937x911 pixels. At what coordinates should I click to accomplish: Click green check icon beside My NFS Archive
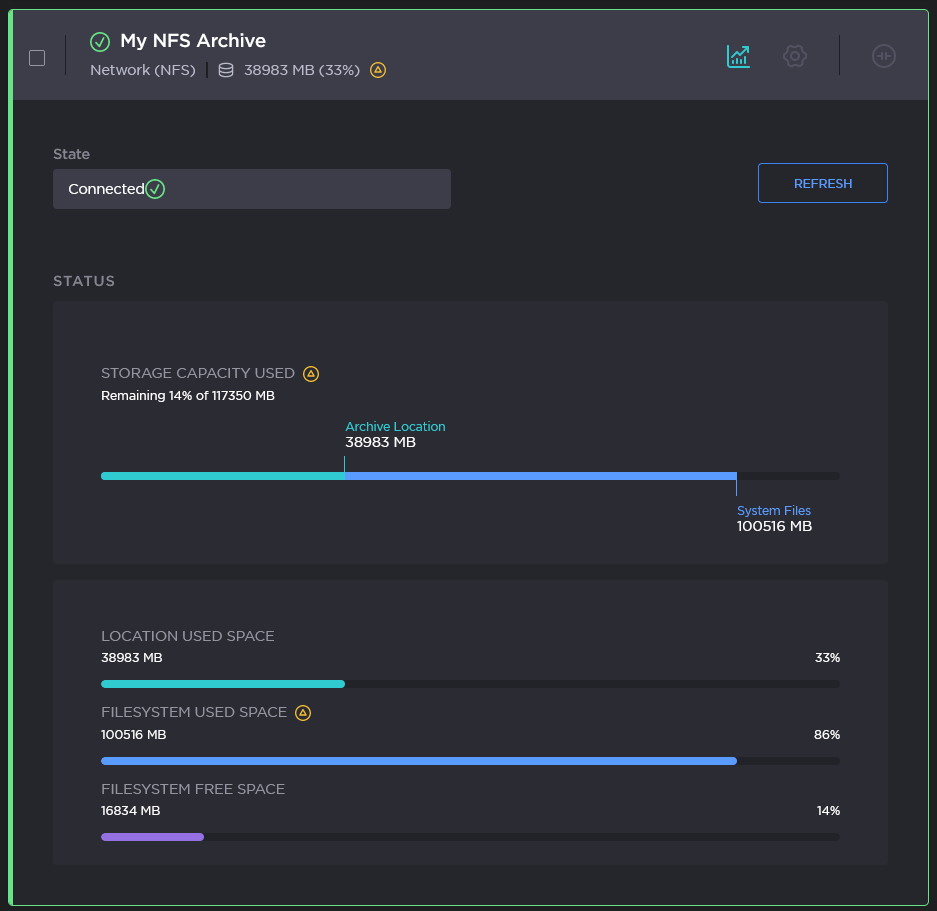(100, 41)
